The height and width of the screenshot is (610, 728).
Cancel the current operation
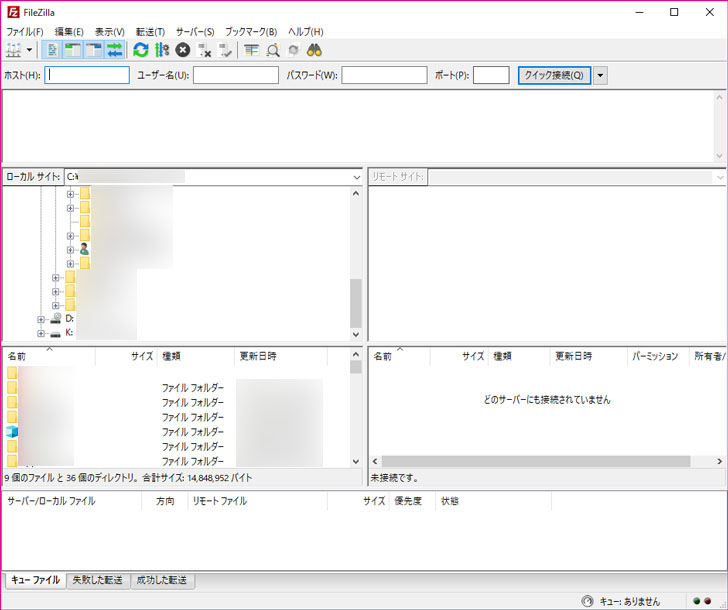coord(182,50)
